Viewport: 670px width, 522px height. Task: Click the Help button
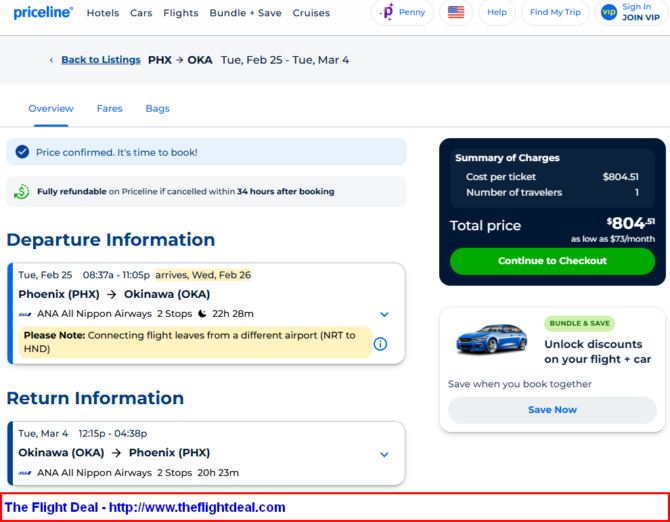click(497, 12)
